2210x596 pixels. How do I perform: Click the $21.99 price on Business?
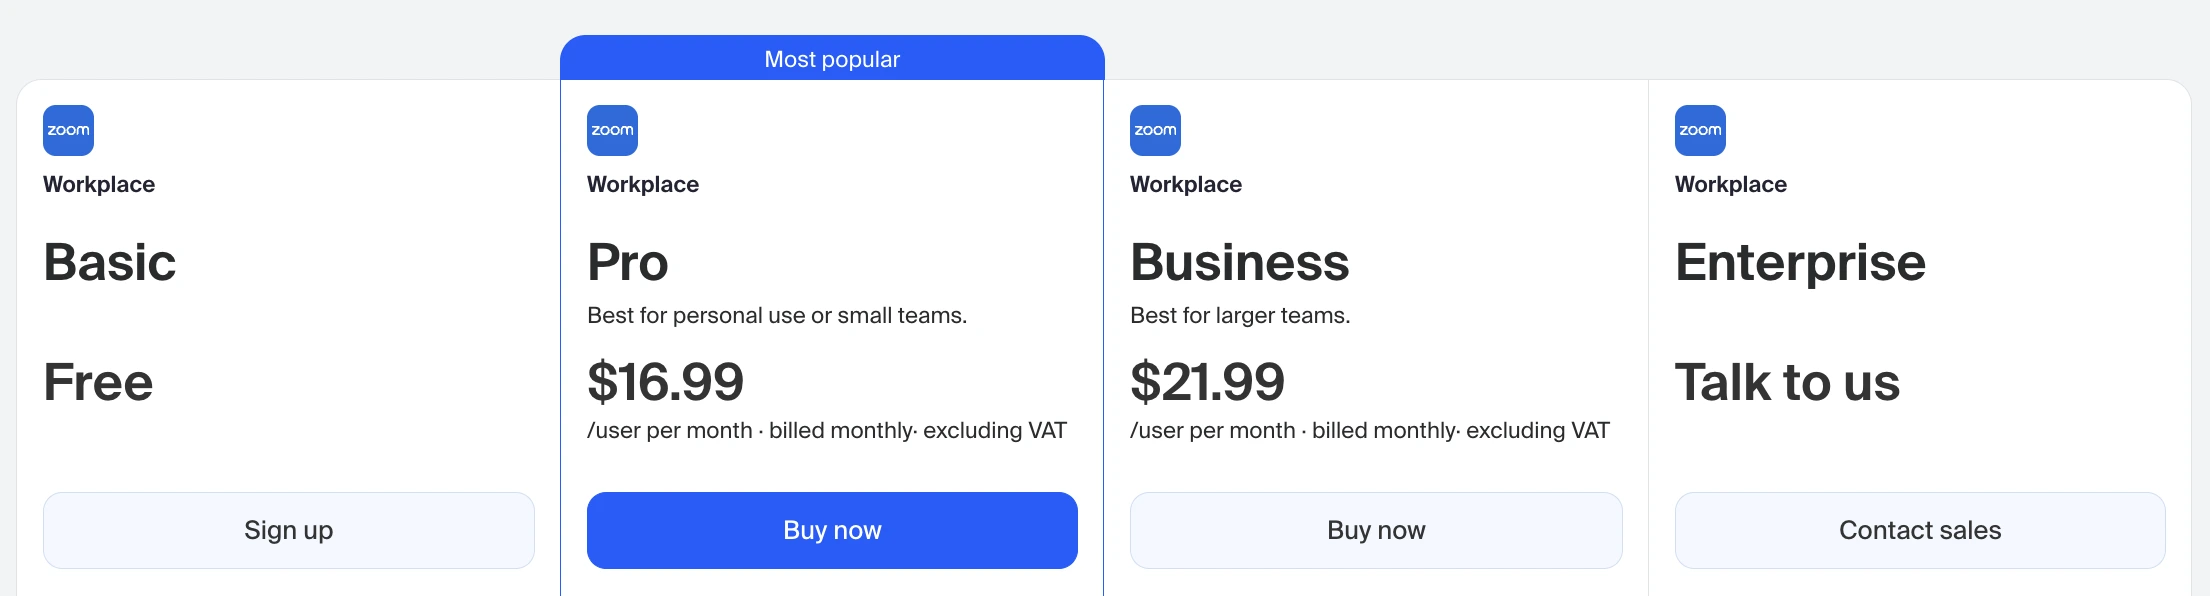click(x=1208, y=381)
